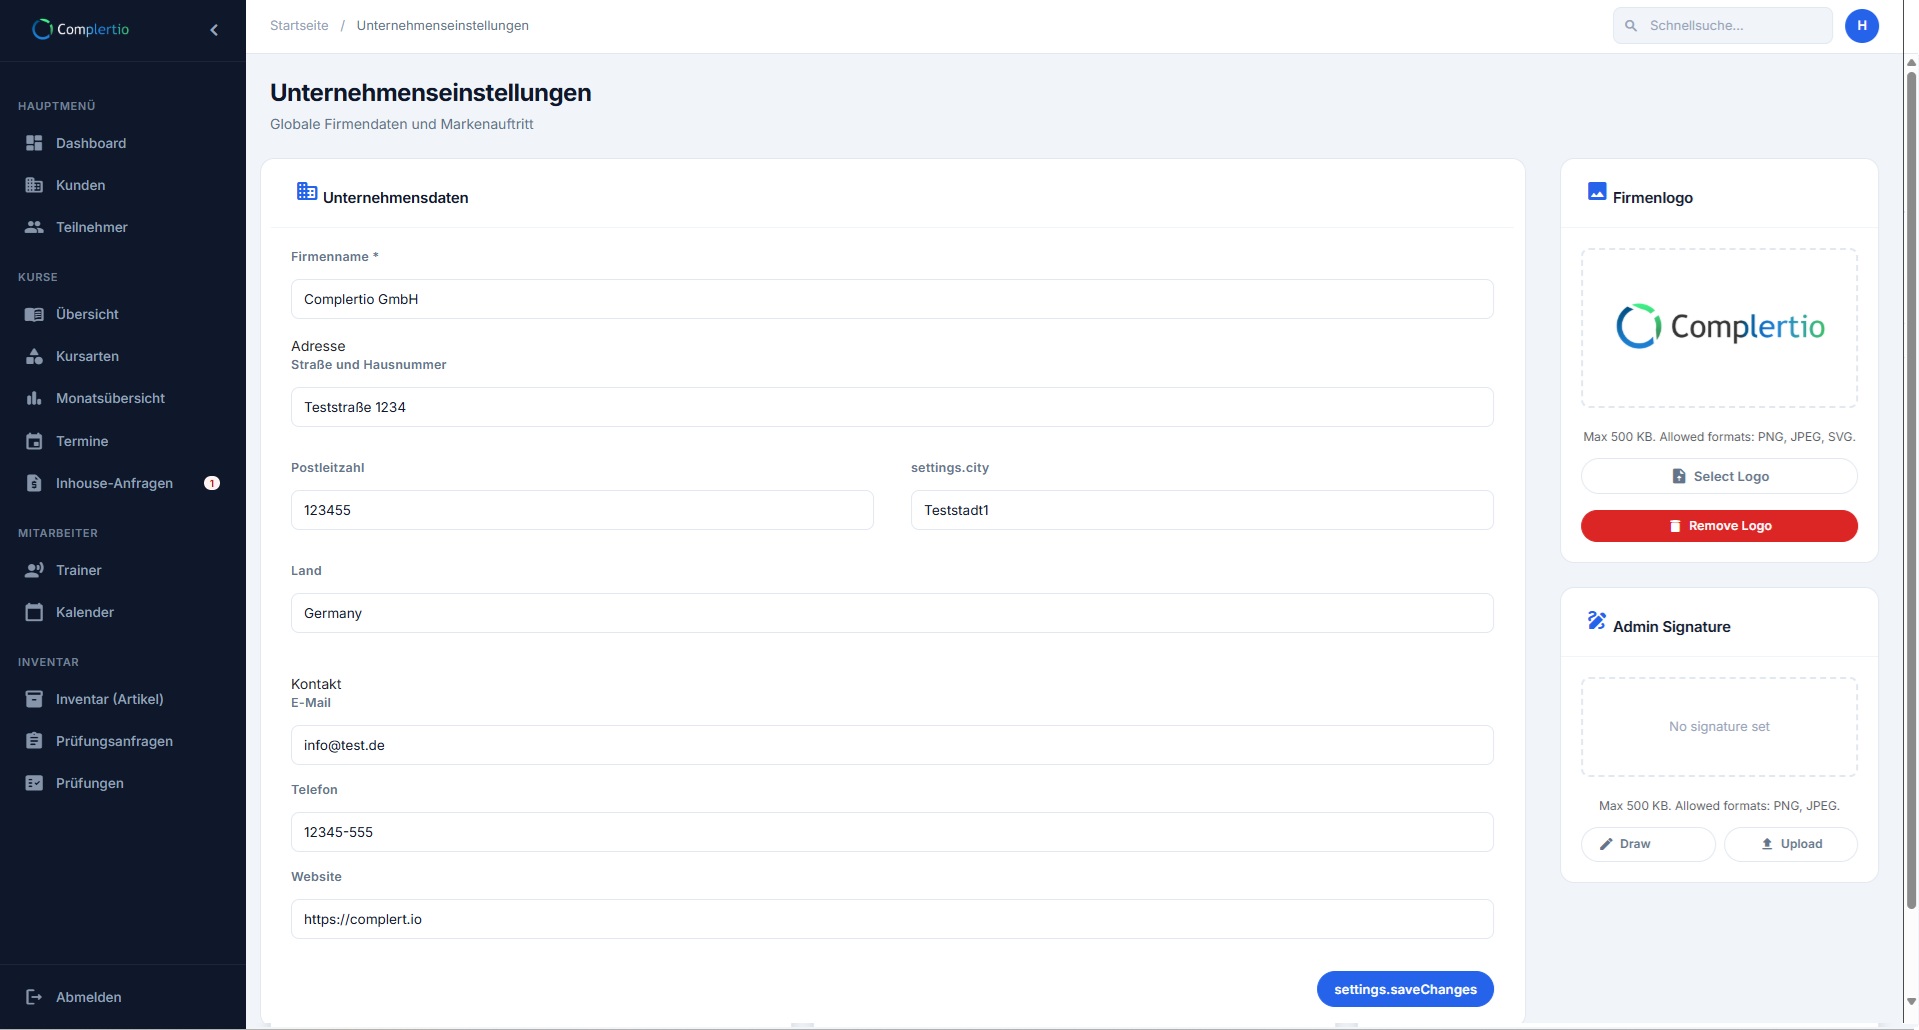Image resolution: width=1919 pixels, height=1030 pixels.
Task: Click the notification badge on Inhouse-Anfragen
Action: tap(212, 483)
